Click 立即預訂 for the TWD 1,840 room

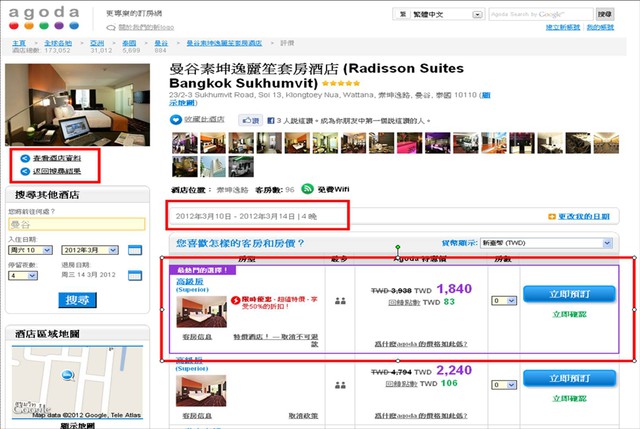[569, 294]
